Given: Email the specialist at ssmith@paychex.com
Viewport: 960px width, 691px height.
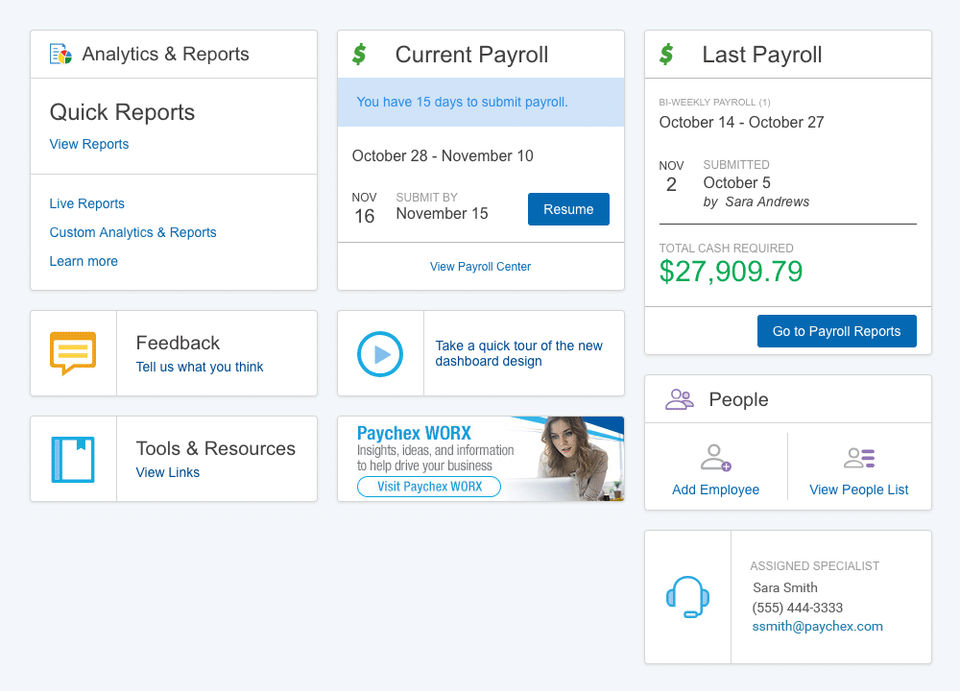Looking at the screenshot, I should [x=817, y=626].
